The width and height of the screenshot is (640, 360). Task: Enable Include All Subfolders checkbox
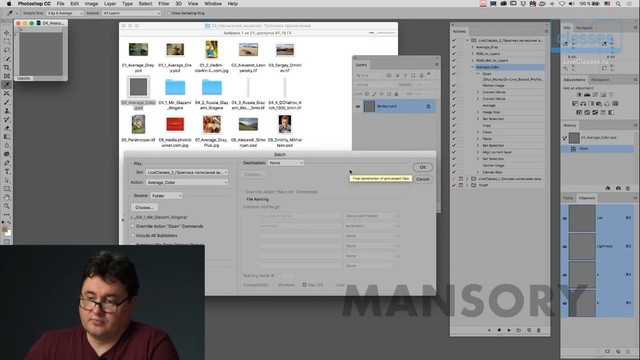pos(133,236)
